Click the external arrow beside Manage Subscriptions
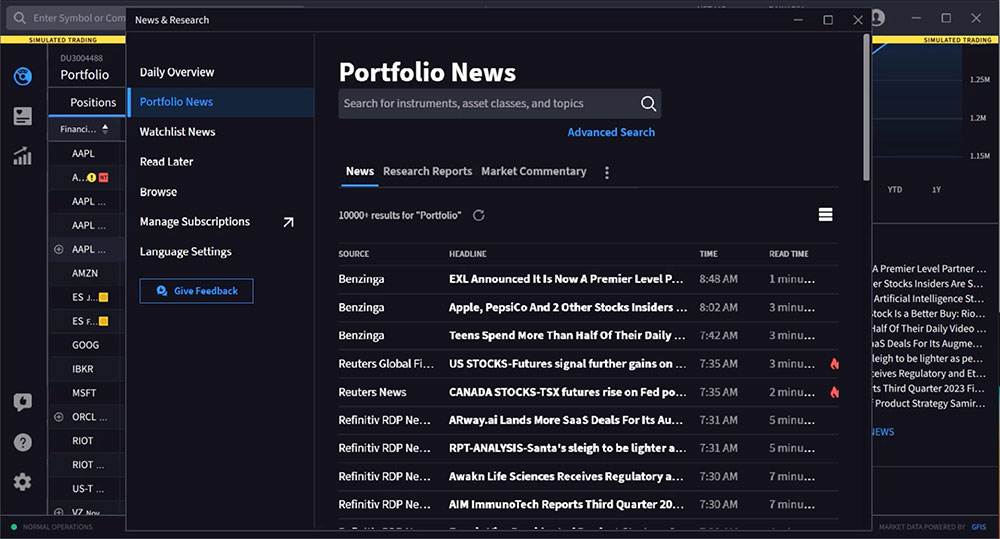This screenshot has height=539, width=1000. click(x=288, y=222)
